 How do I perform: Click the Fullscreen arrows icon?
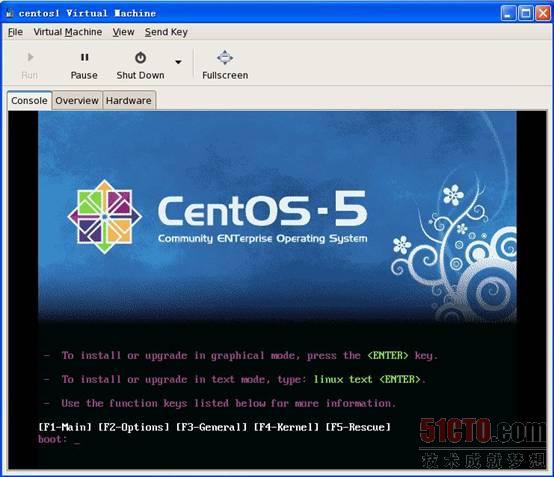point(225,58)
